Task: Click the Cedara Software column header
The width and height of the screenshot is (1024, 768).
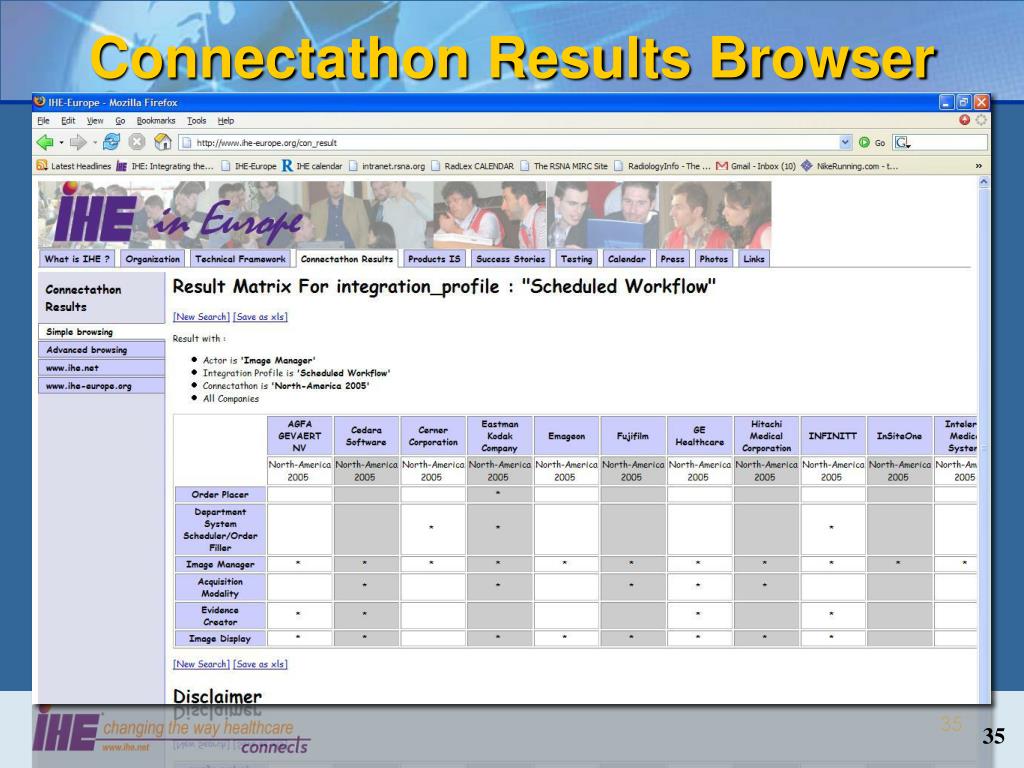Action: coord(366,436)
